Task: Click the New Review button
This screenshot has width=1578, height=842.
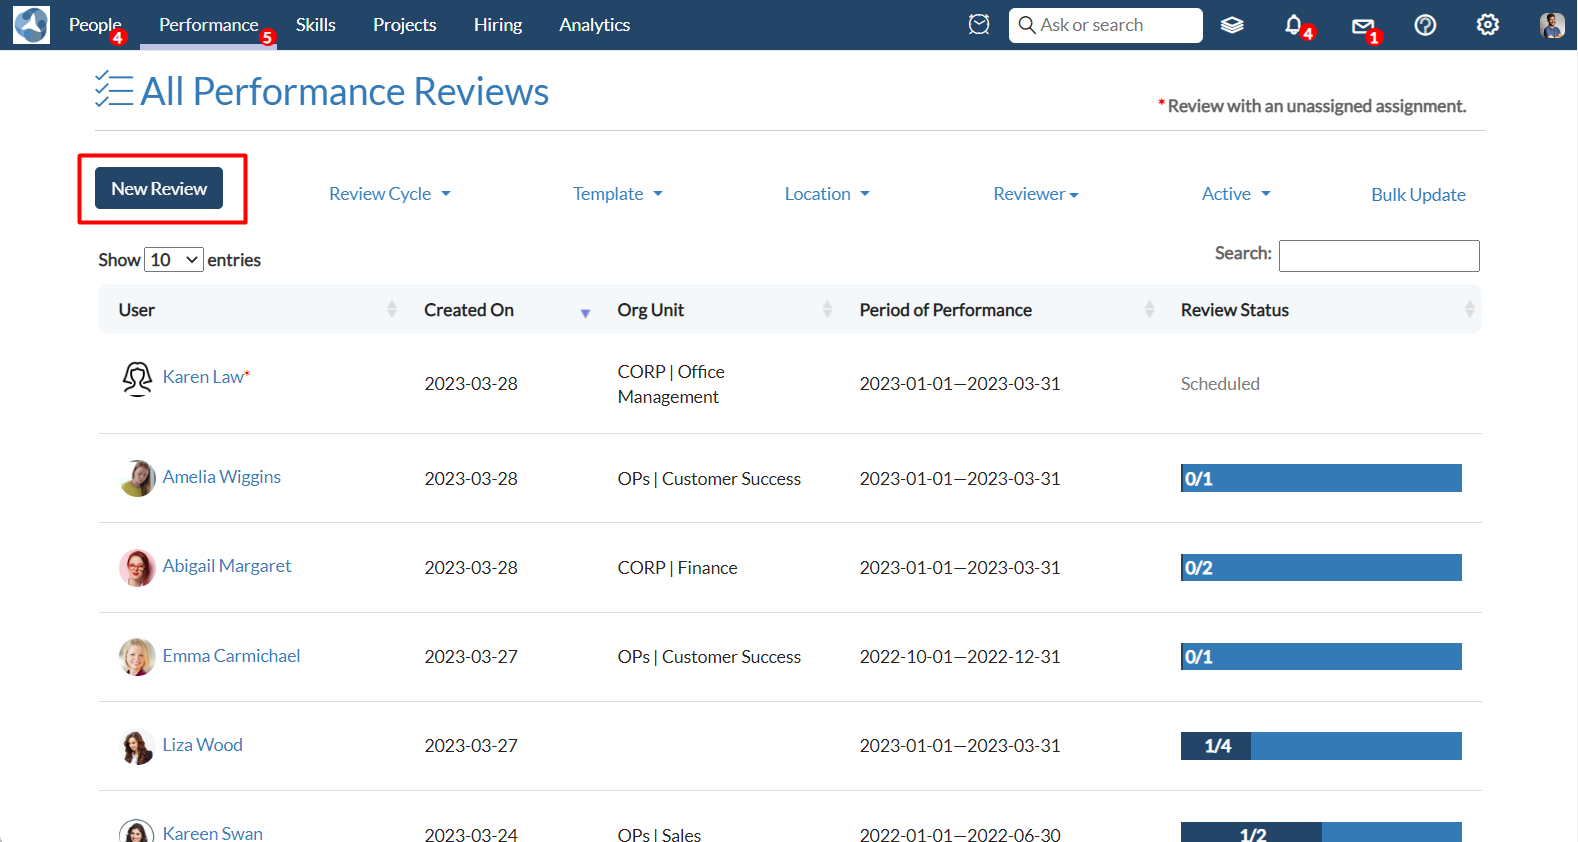Action: [x=159, y=189]
